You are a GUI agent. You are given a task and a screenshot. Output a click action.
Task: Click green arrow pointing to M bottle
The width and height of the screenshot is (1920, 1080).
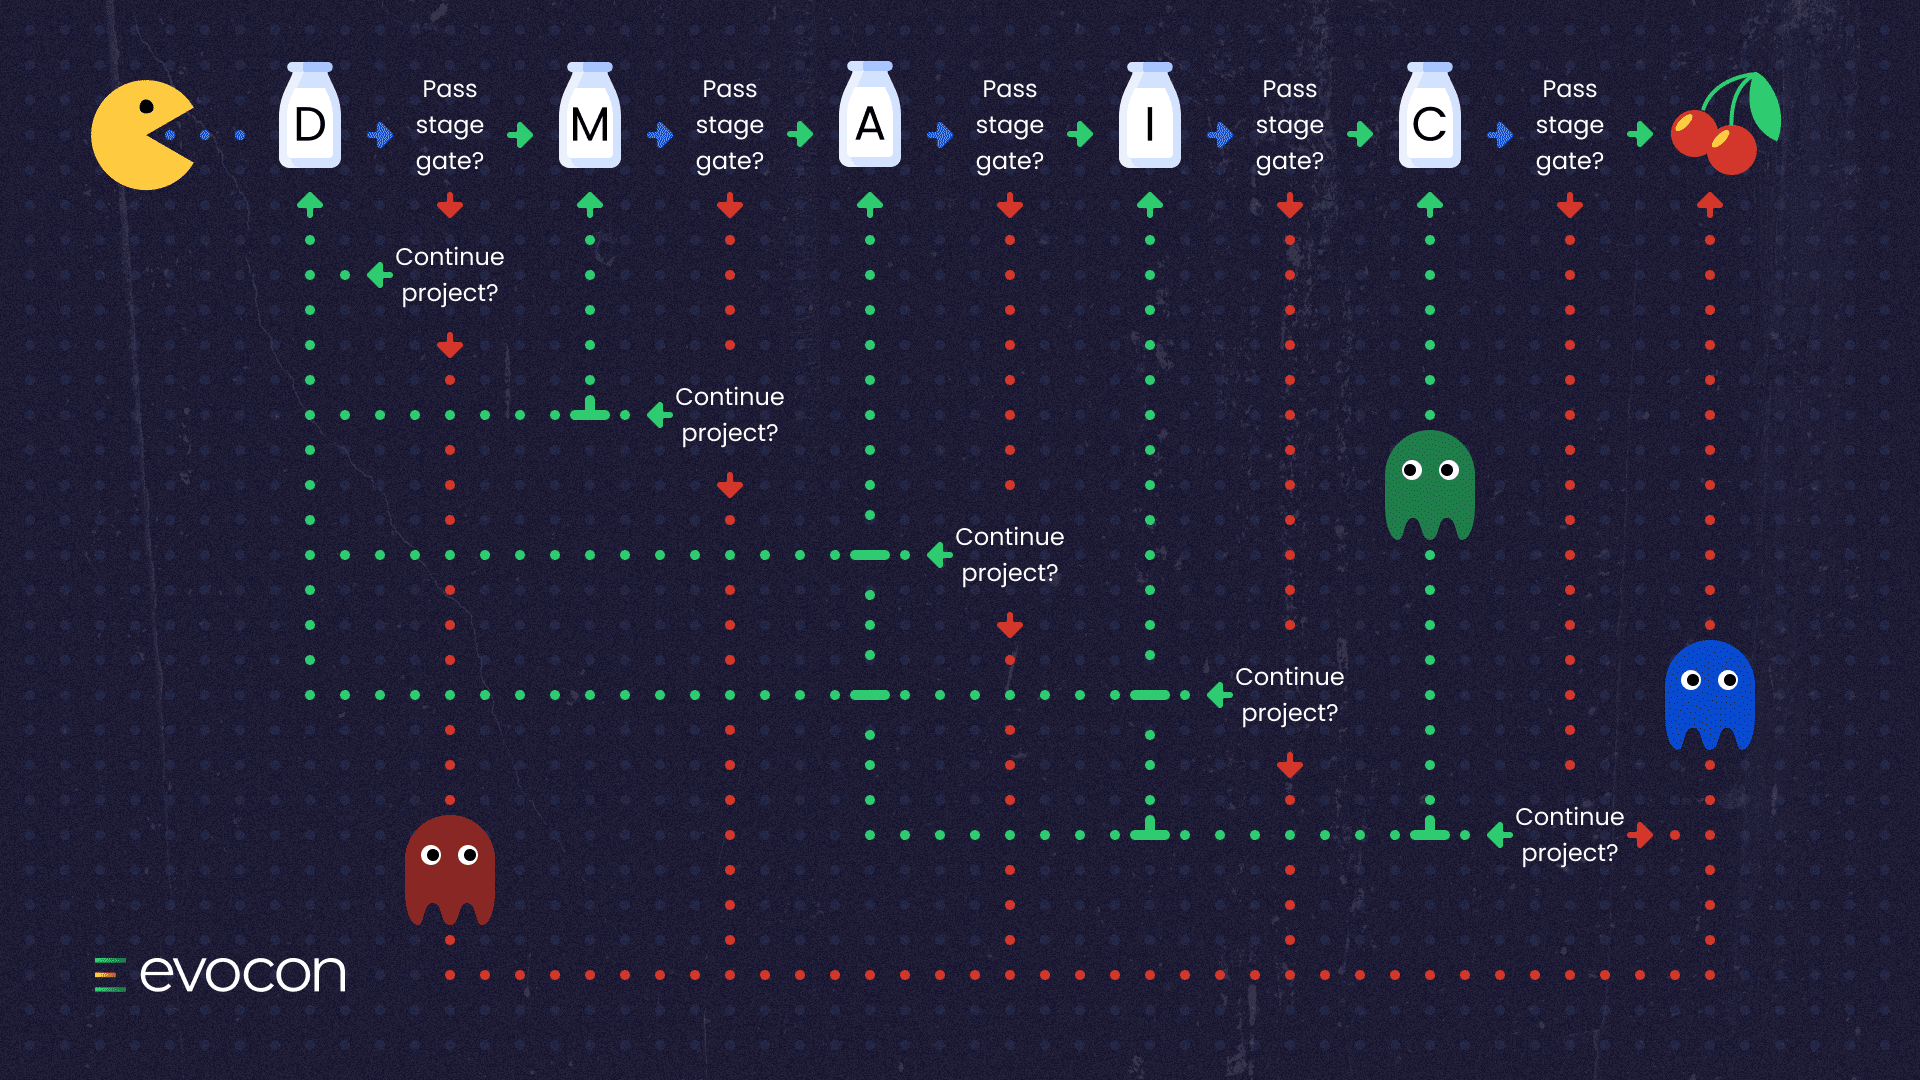[x=520, y=135]
